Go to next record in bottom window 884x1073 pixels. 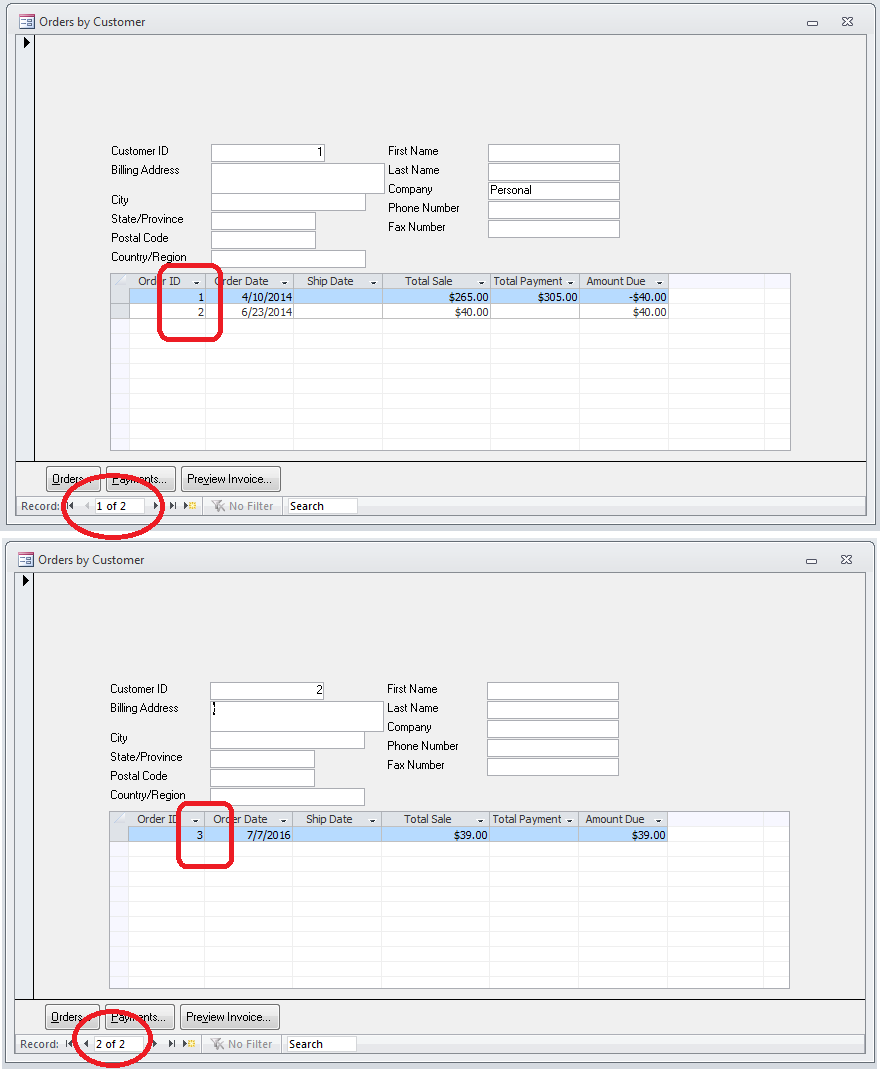coord(155,1044)
